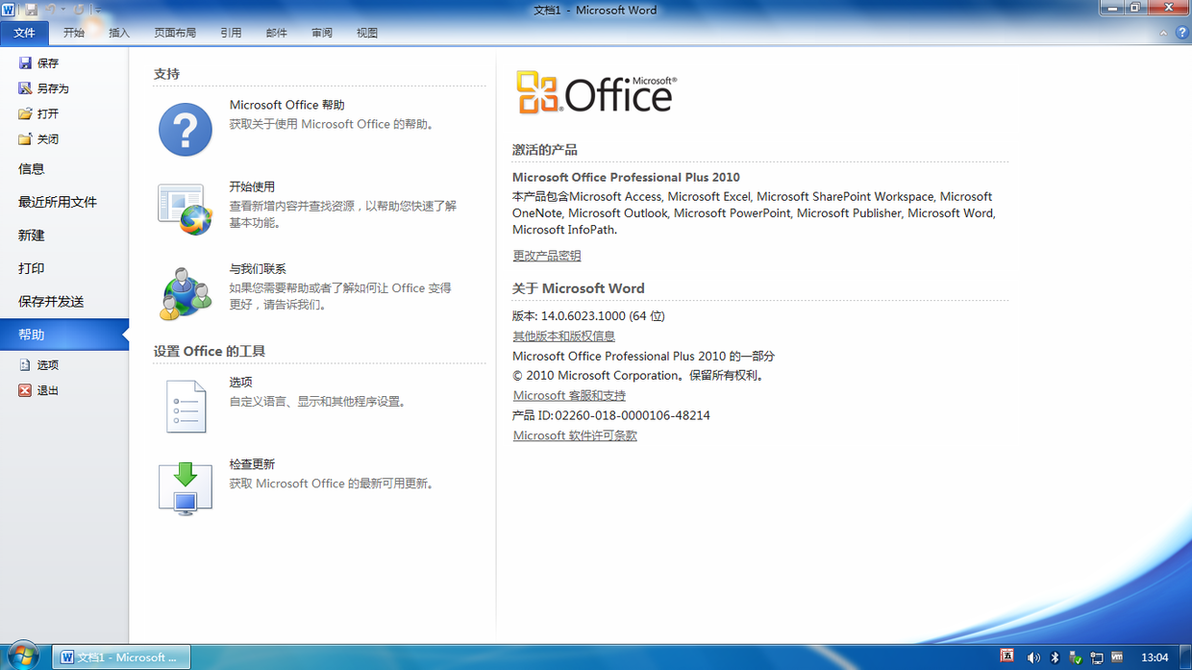Open Microsoft 软件许可条款 link
The width and height of the screenshot is (1192, 670).
coord(575,436)
